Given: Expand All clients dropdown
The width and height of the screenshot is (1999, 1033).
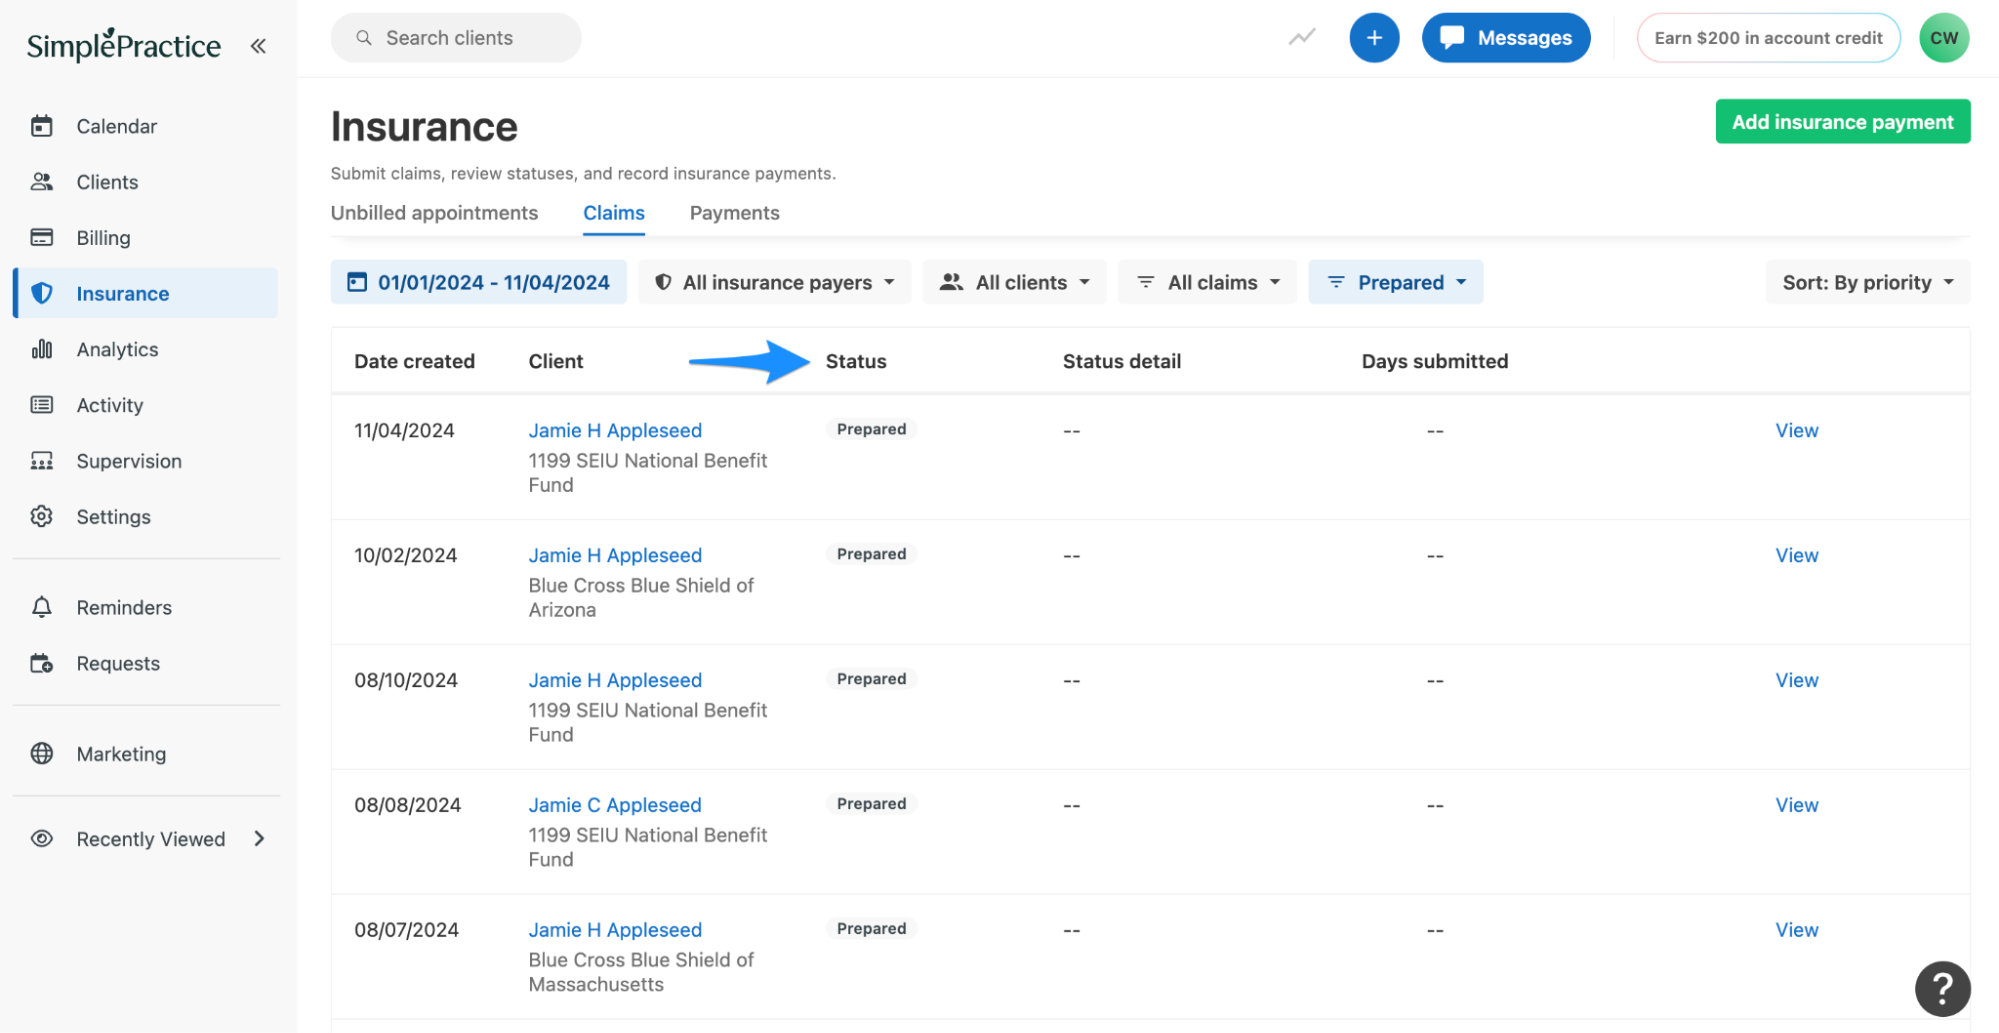Looking at the screenshot, I should pos(1014,282).
